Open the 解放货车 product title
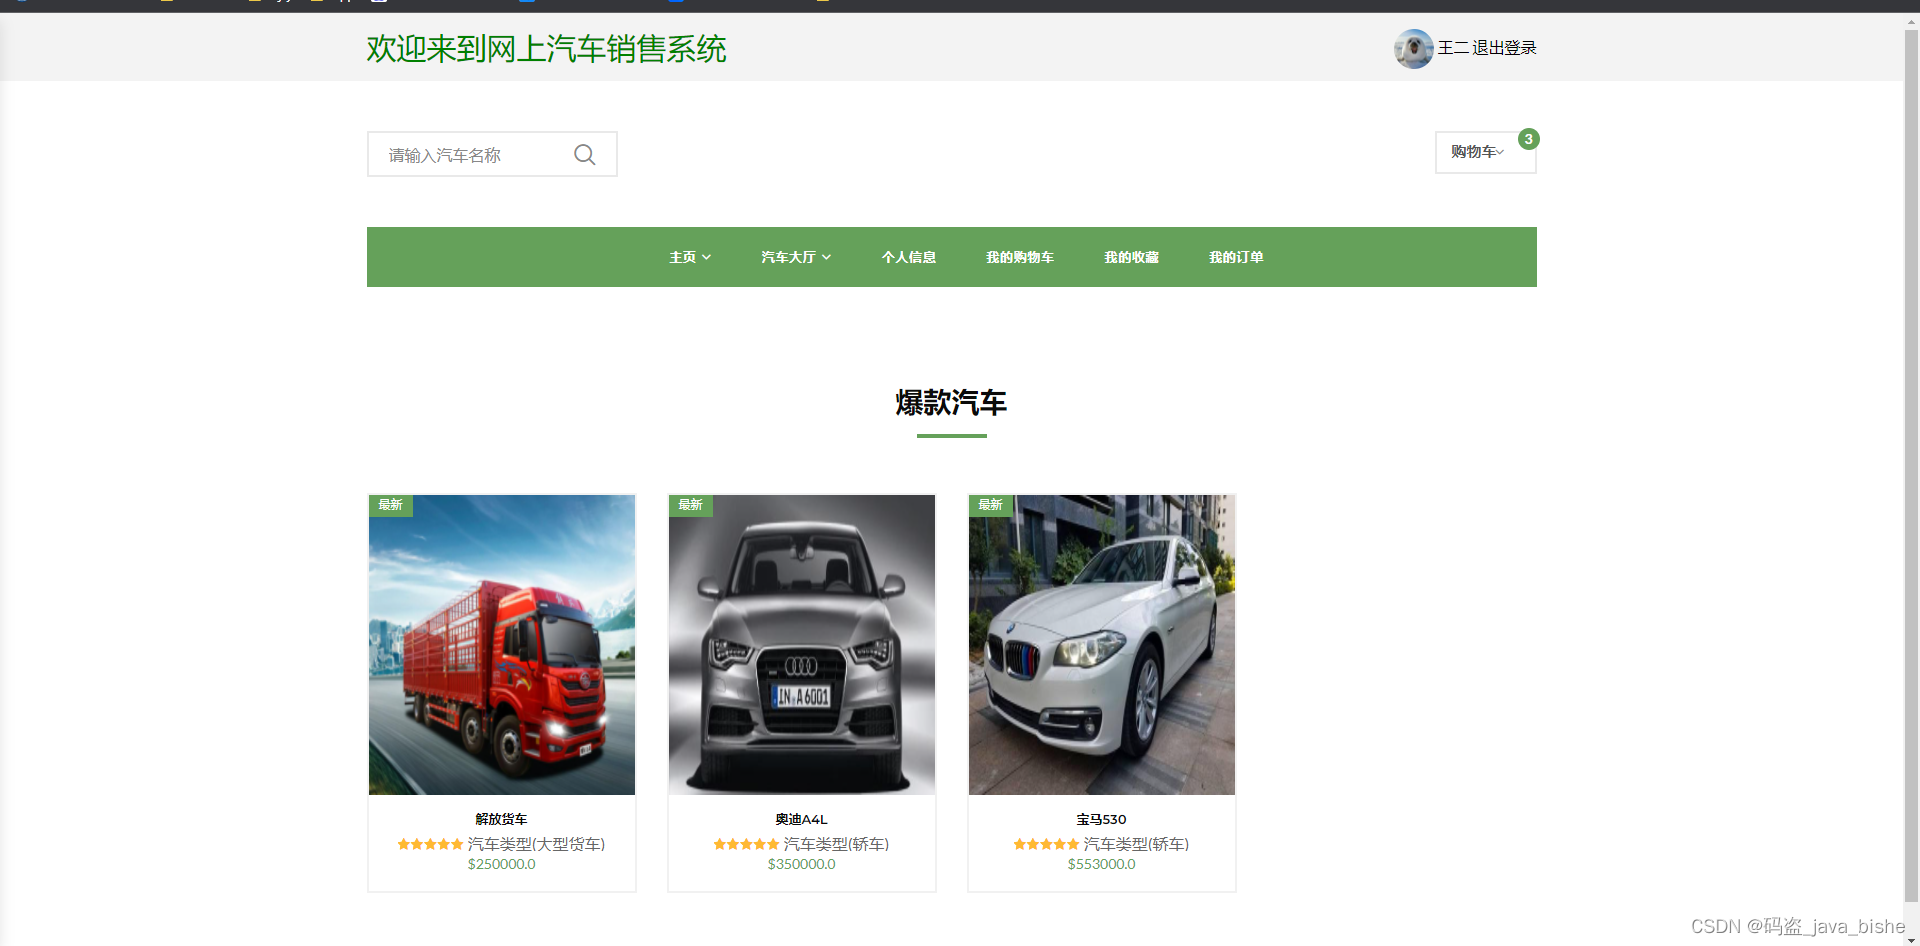The image size is (1920, 946). pyautogui.click(x=501, y=819)
